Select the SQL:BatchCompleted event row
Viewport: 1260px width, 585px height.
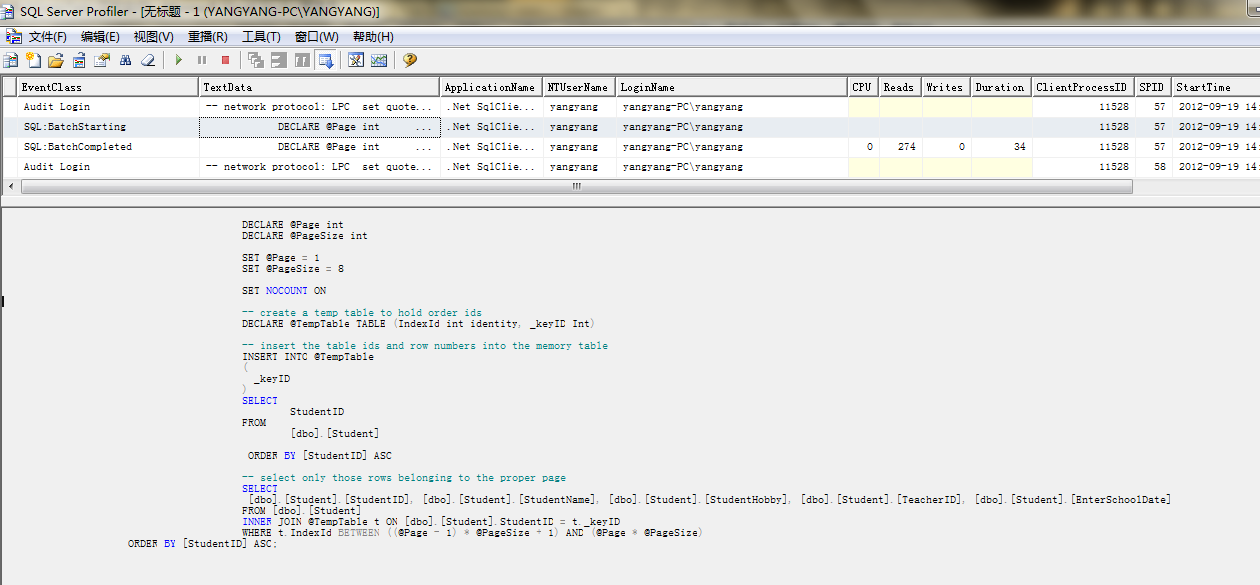point(78,147)
